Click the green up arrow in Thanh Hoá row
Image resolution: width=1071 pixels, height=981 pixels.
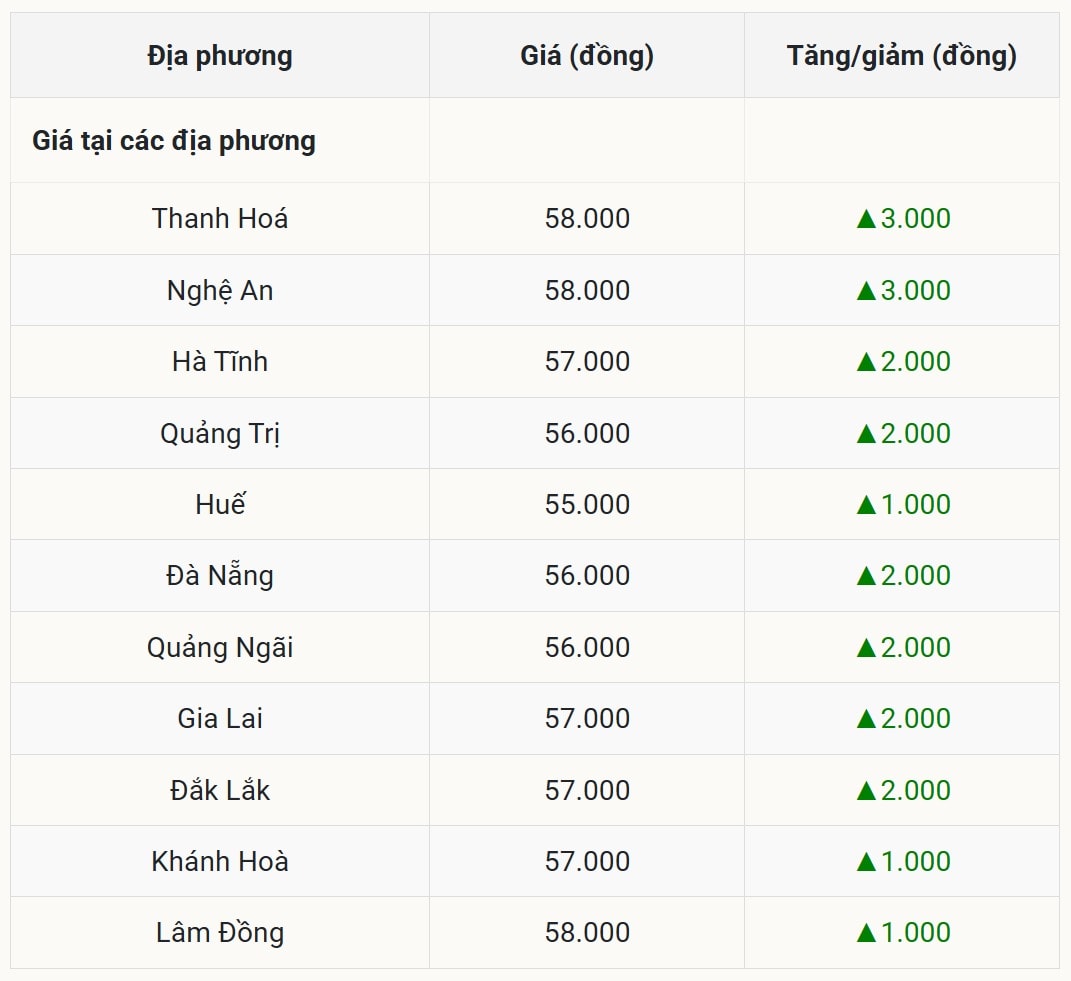(x=866, y=219)
